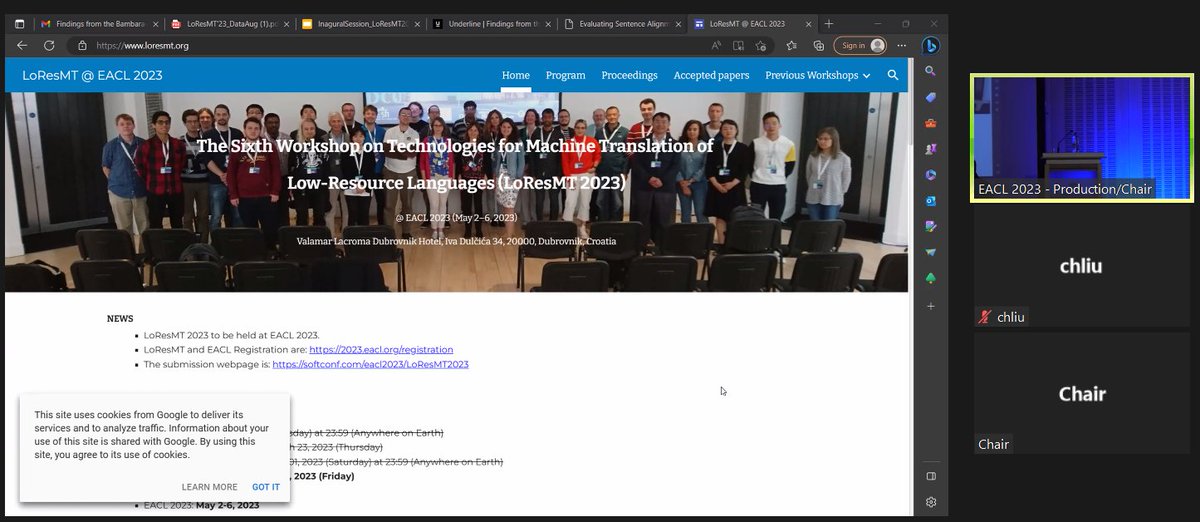Open the Outlook icon in Edge sidebar
This screenshot has width=1200, height=522.
(931, 201)
